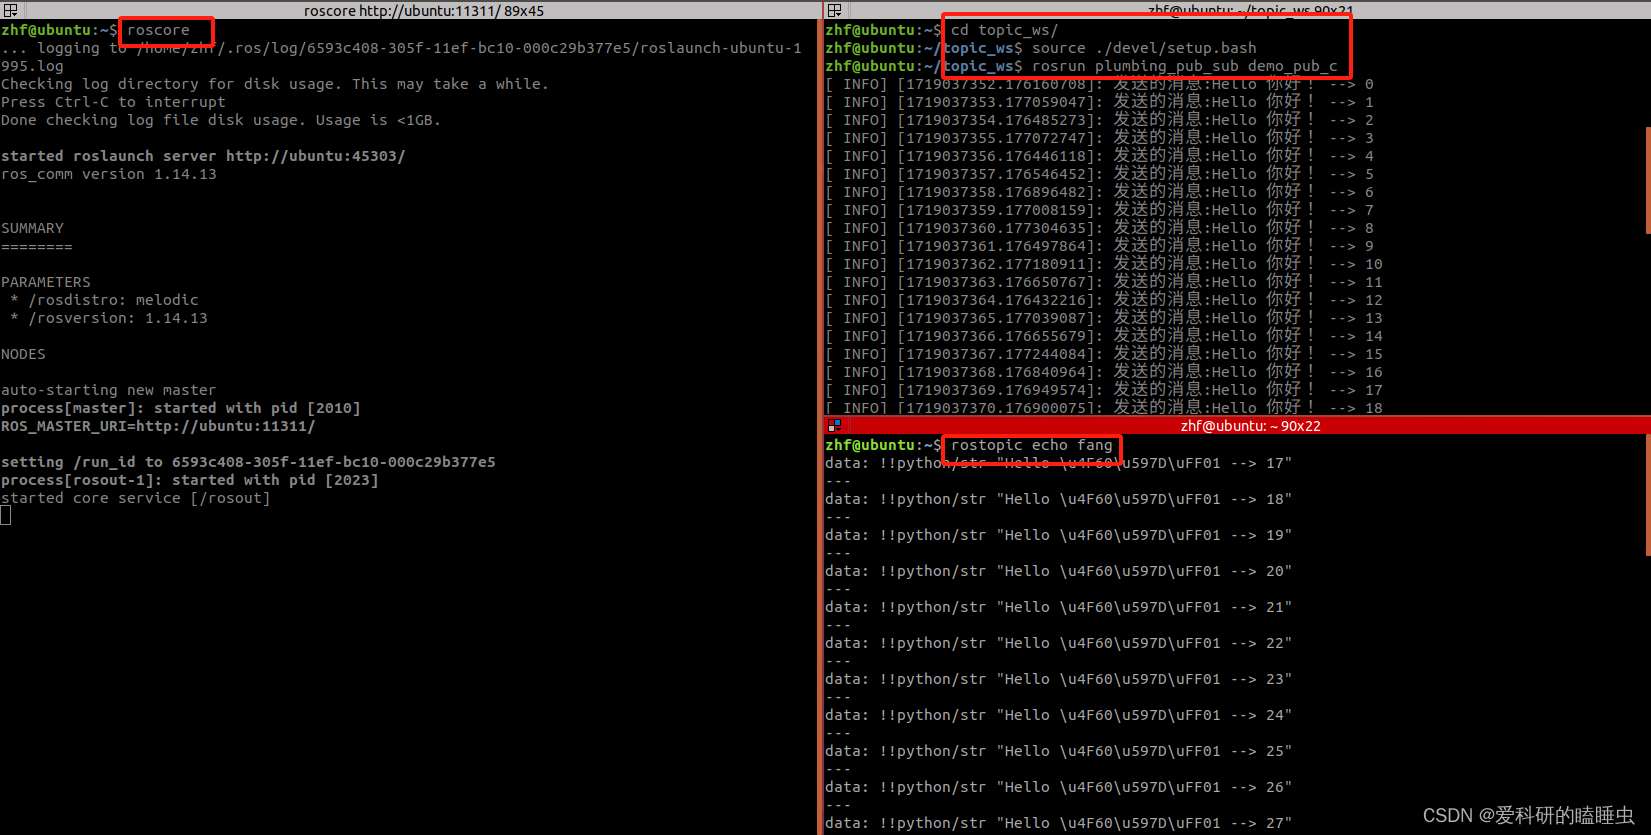Click the 'source ./devel/setup.bash' command
The width and height of the screenshot is (1651, 835).
(x=1144, y=48)
